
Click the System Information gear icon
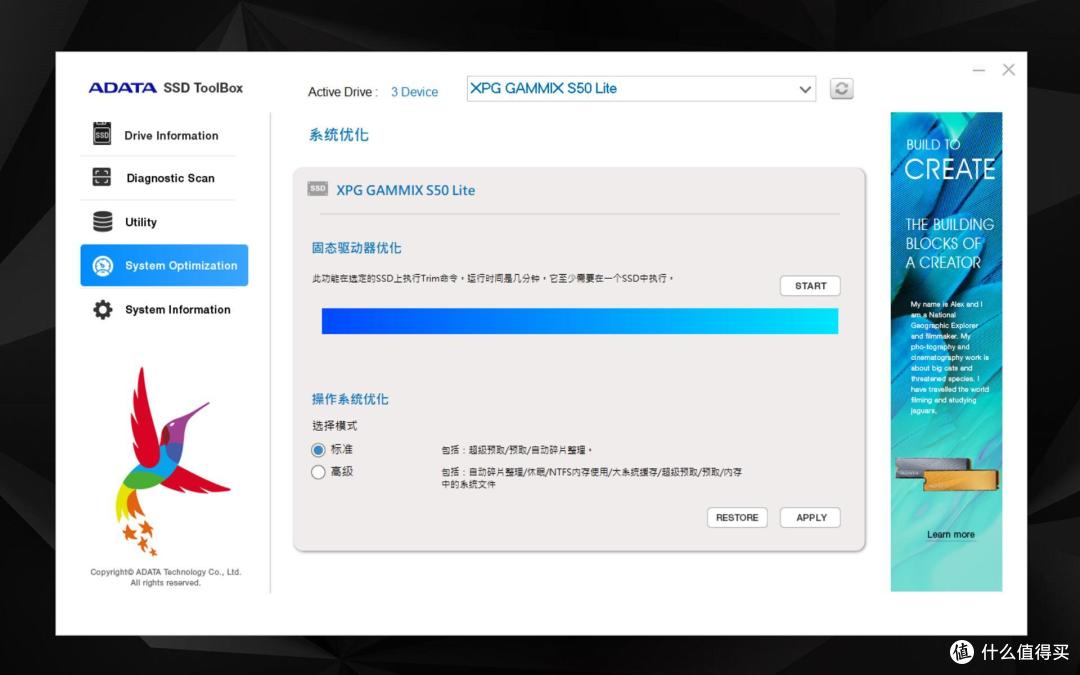[x=103, y=309]
